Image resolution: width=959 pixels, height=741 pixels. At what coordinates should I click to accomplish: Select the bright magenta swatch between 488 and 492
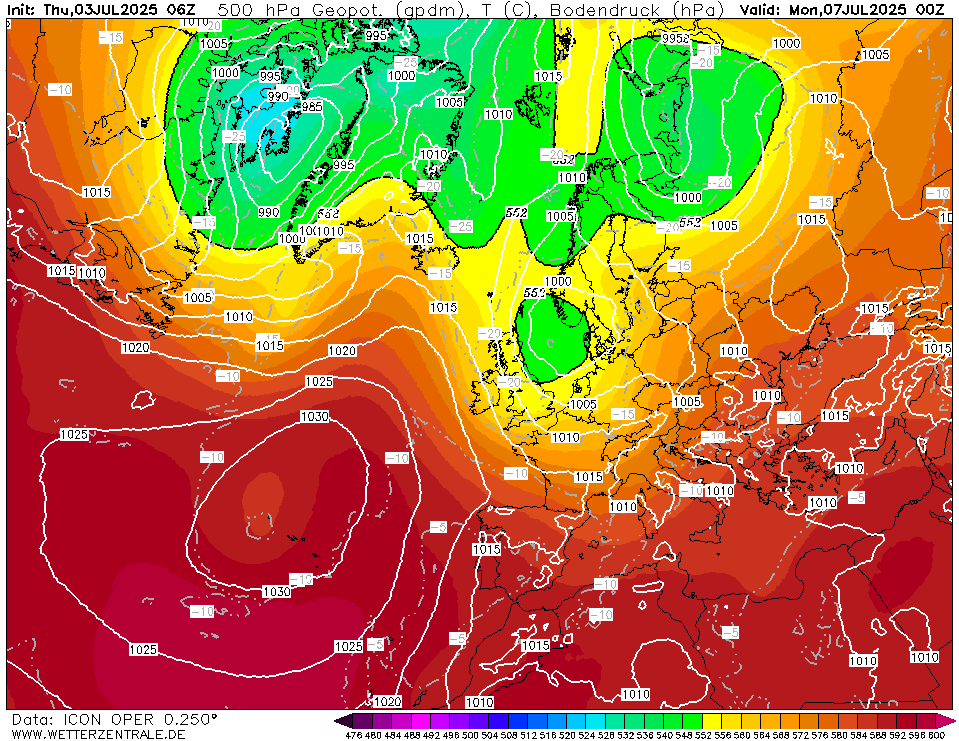tap(422, 720)
